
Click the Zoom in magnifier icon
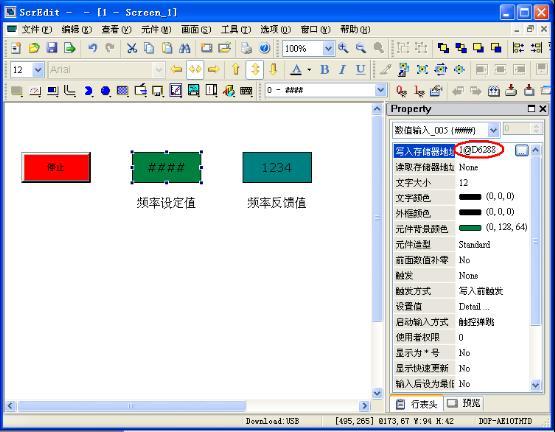pos(343,48)
